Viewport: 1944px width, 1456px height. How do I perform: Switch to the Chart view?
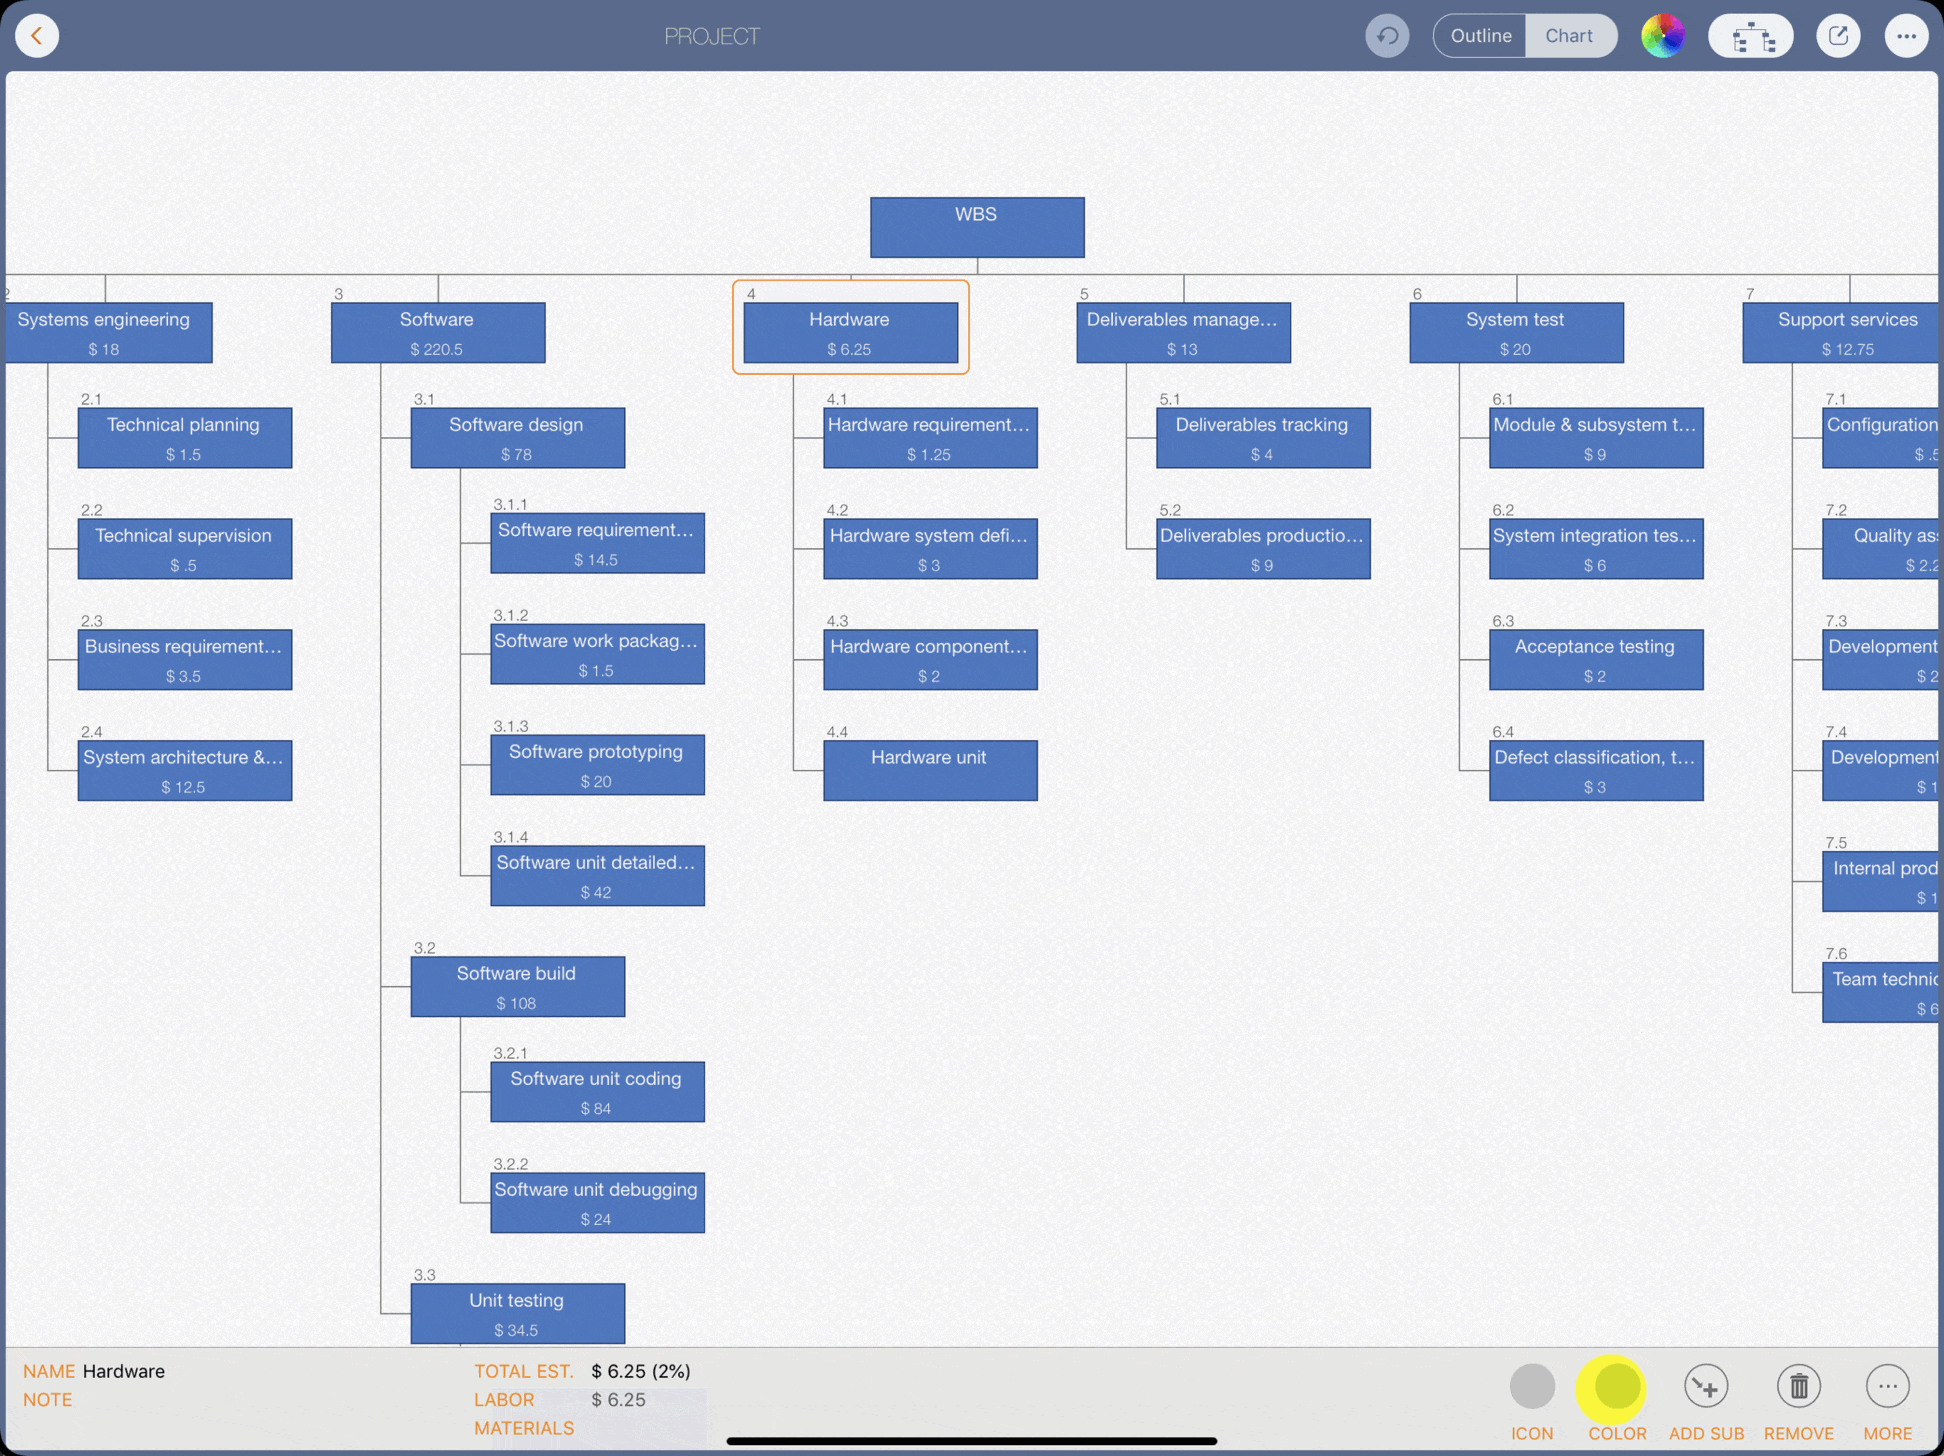point(1568,36)
